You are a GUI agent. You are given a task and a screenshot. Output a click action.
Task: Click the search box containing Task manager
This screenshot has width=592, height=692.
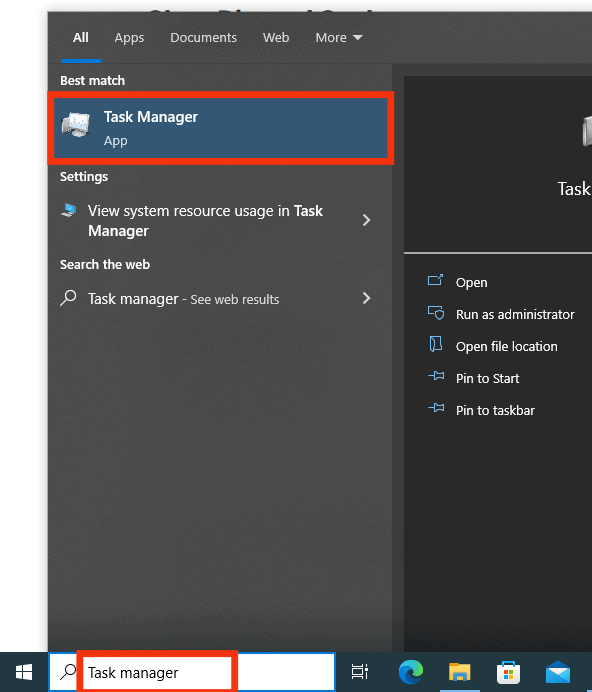coord(192,672)
